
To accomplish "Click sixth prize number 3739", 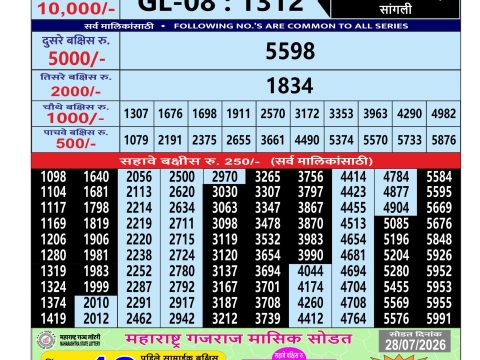I will point(268,319).
